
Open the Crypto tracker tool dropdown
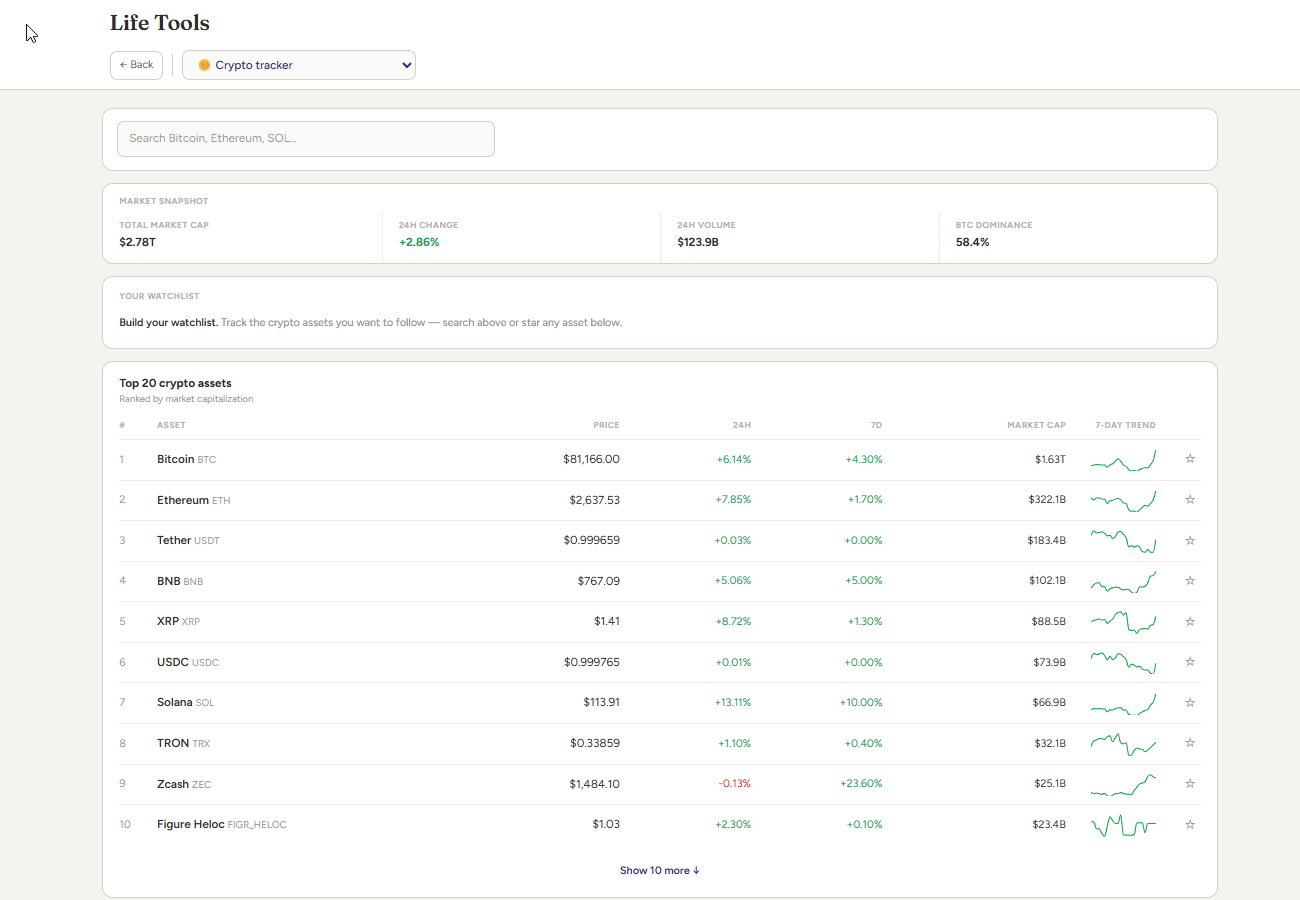[x=299, y=65]
